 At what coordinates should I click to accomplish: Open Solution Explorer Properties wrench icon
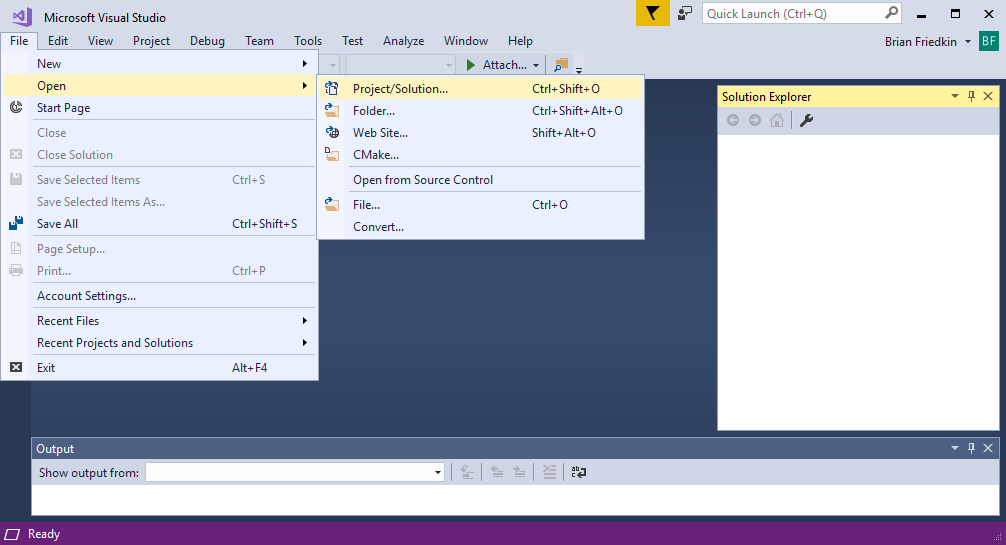pyautogui.click(x=806, y=120)
